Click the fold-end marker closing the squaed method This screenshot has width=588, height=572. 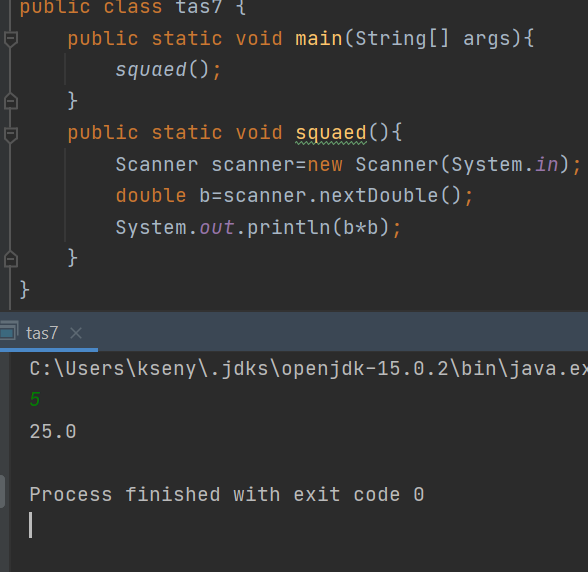(11, 259)
